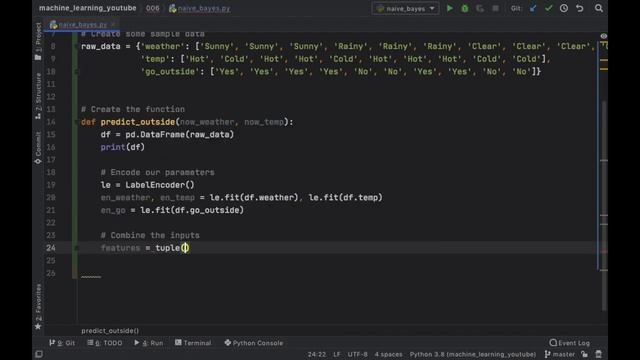Click the LabelEncoder() call
The image size is (640, 360).
click(160, 185)
